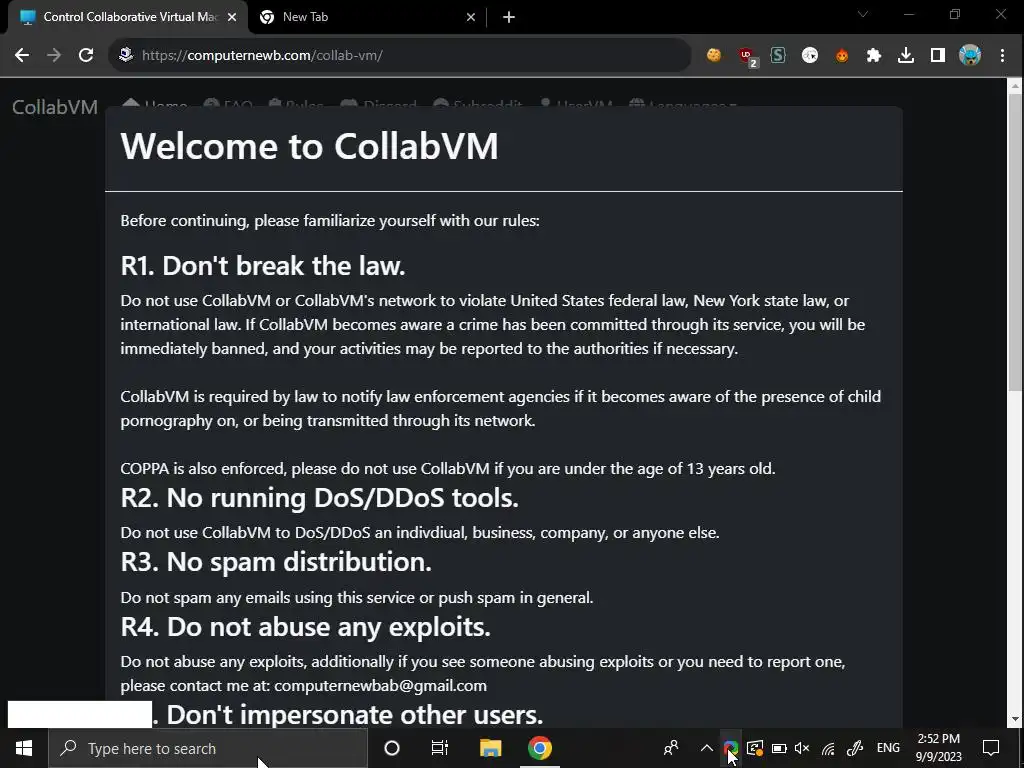Image resolution: width=1024 pixels, height=768 pixels.
Task: Open Task View on the taskbar
Action: tap(440, 748)
